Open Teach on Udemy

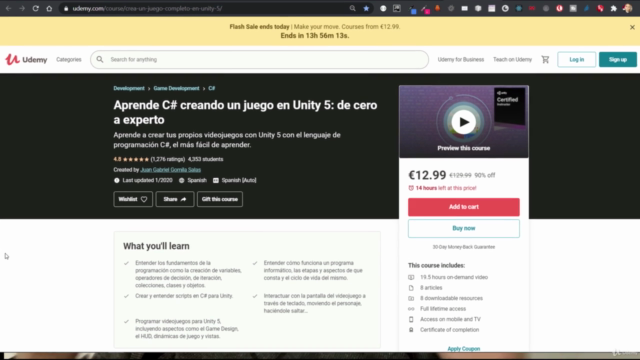click(x=512, y=60)
